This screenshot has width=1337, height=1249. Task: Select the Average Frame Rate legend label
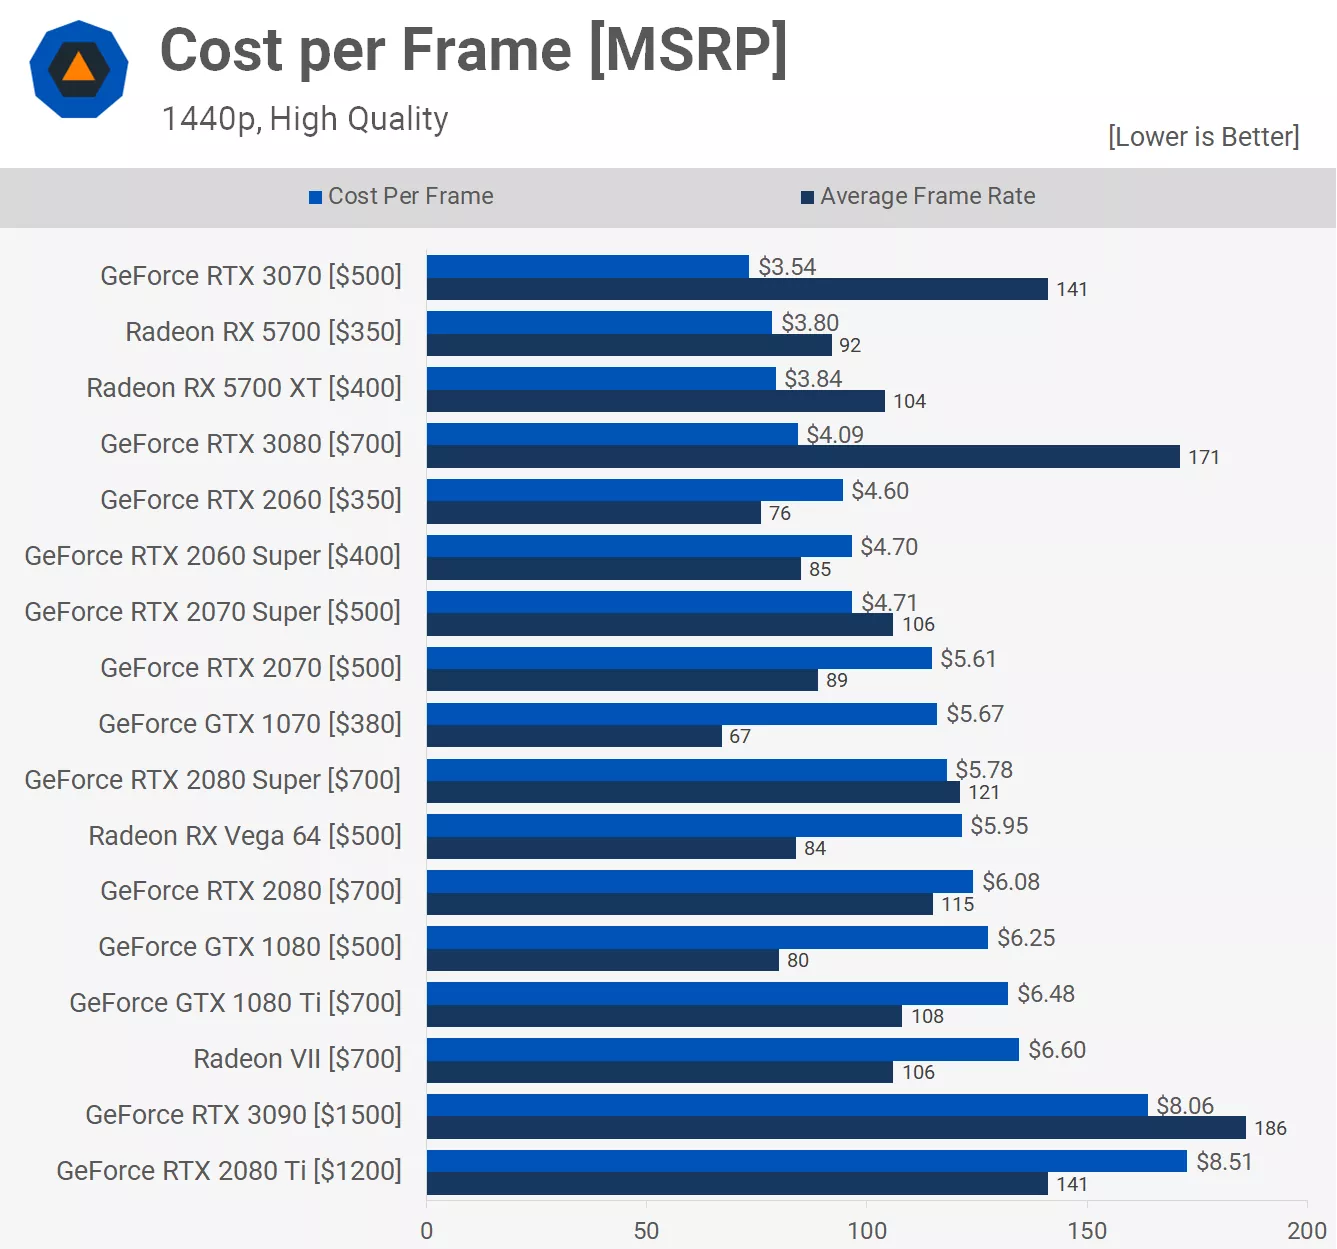pyautogui.click(x=927, y=196)
